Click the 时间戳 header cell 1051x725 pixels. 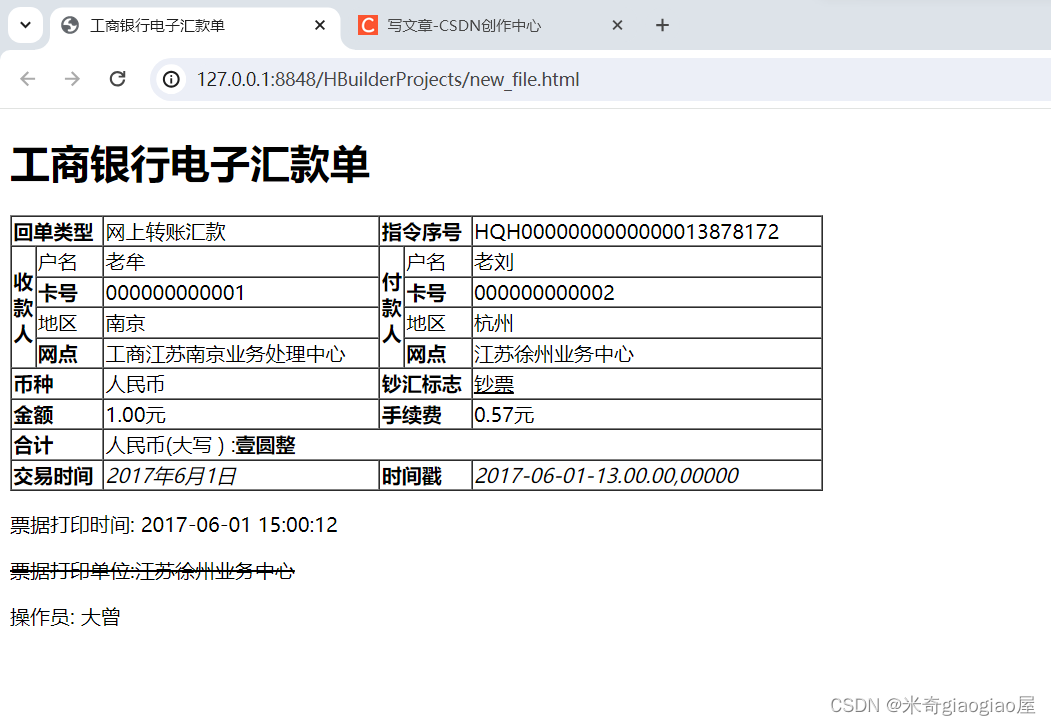pos(426,476)
